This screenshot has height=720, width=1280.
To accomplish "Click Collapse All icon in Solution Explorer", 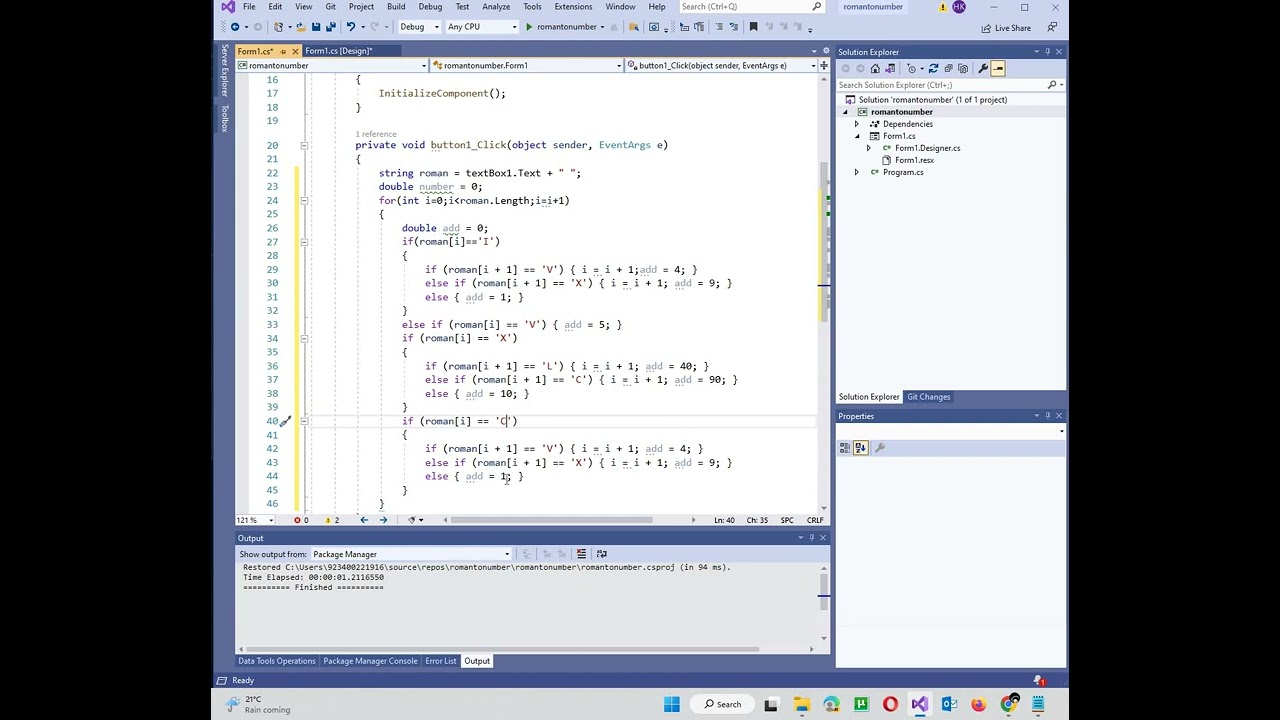I will (x=948, y=68).
